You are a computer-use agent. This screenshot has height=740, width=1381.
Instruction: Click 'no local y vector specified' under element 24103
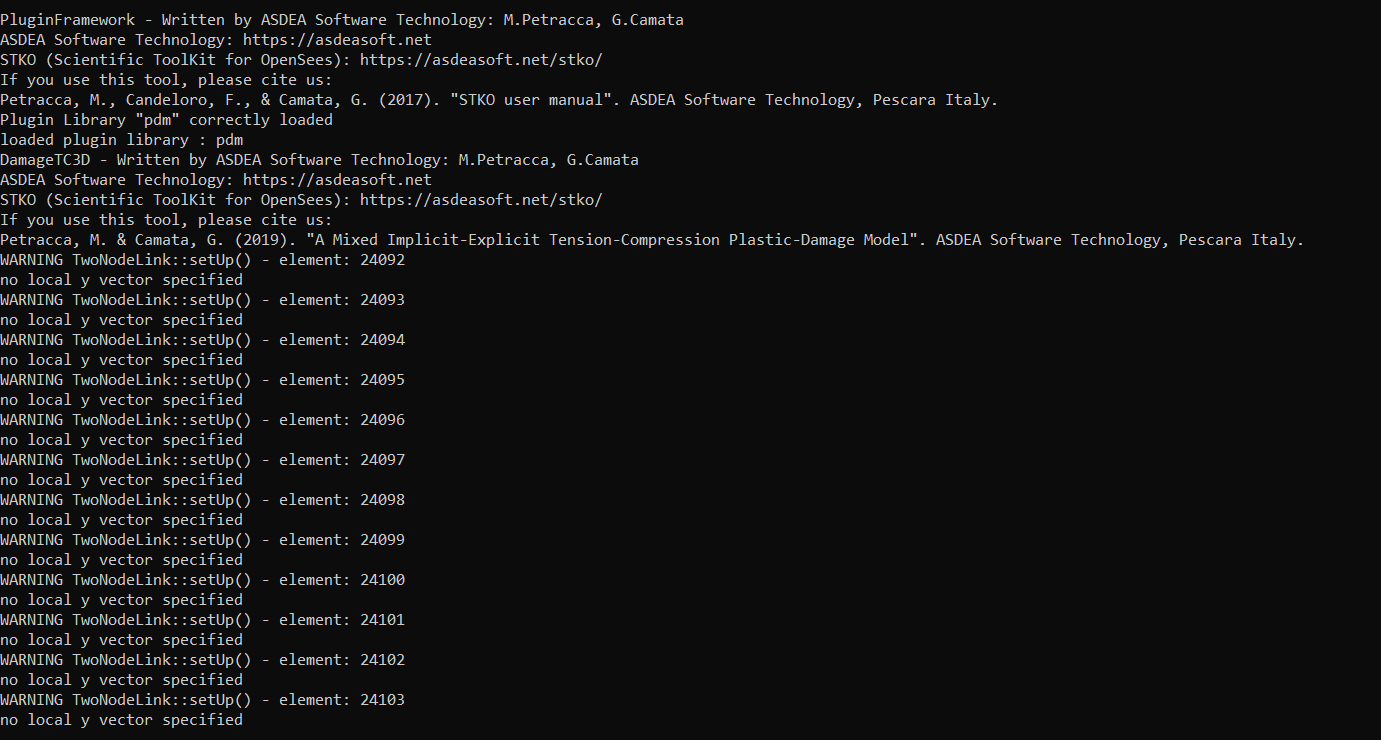tap(122, 720)
